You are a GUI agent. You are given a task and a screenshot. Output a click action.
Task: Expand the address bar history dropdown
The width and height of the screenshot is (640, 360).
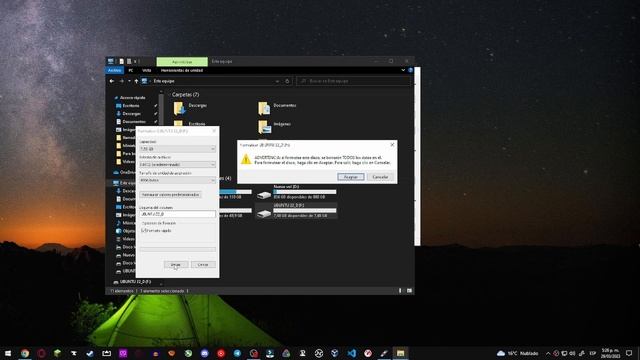[277, 81]
